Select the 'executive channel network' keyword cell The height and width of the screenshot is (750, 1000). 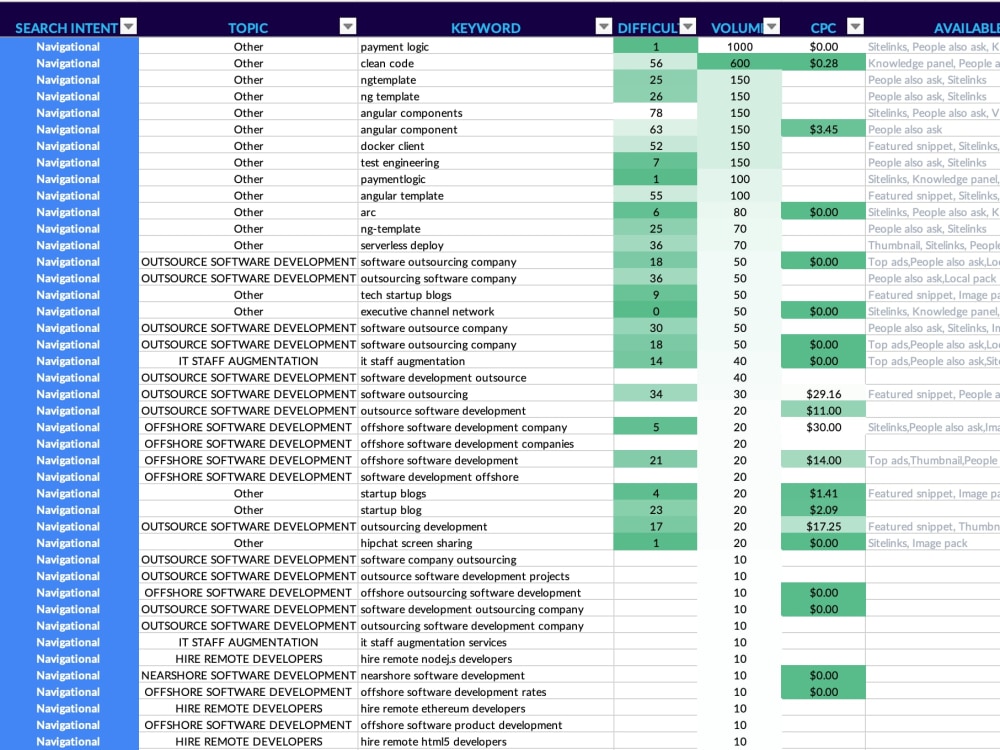485,312
